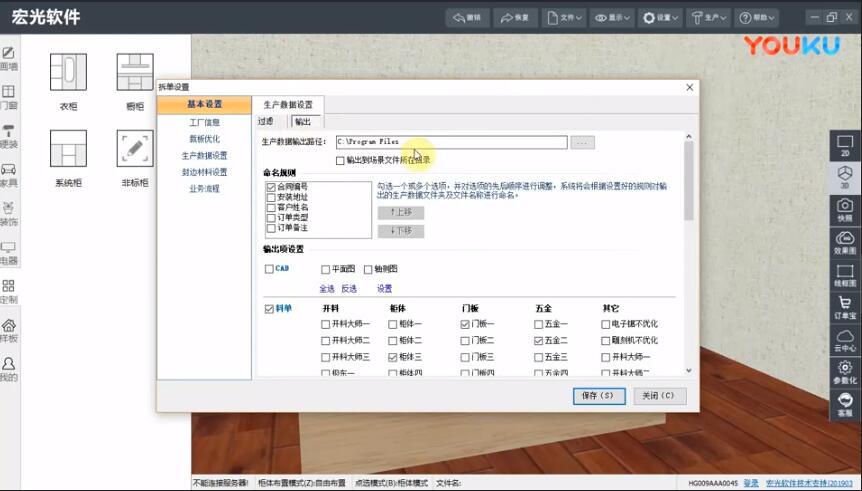Switch to the 输出 output tab
862x491 pixels.
tap(303, 122)
